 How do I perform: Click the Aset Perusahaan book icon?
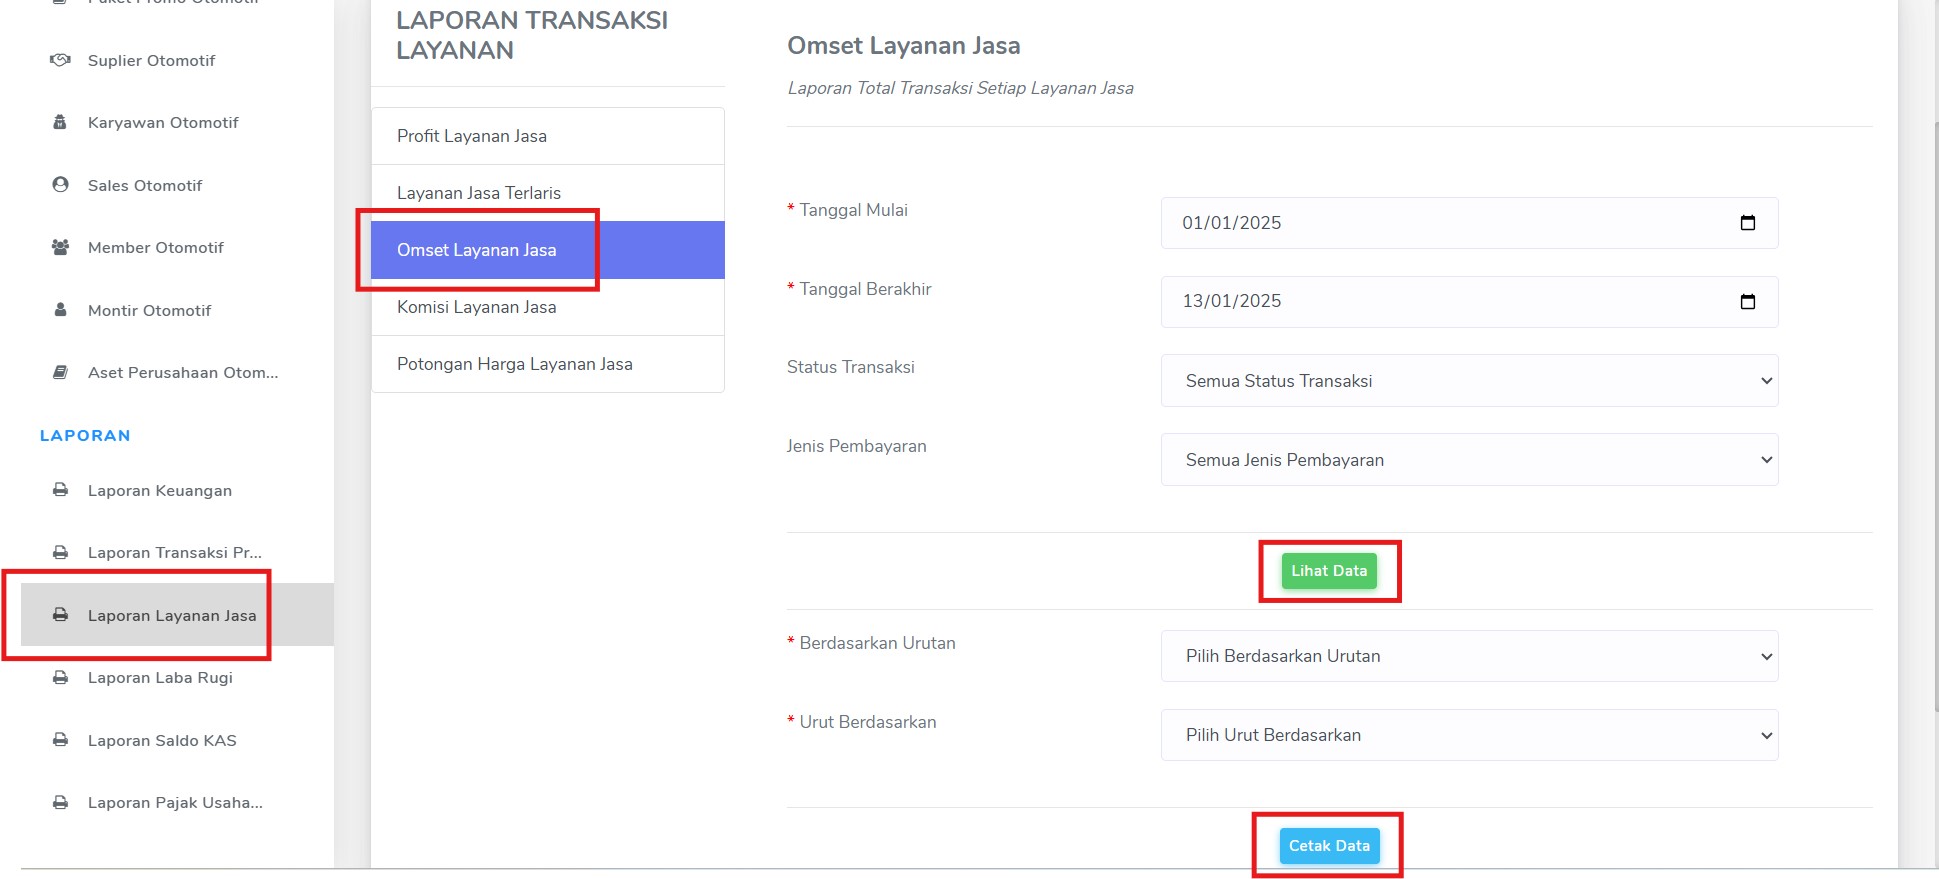click(60, 372)
